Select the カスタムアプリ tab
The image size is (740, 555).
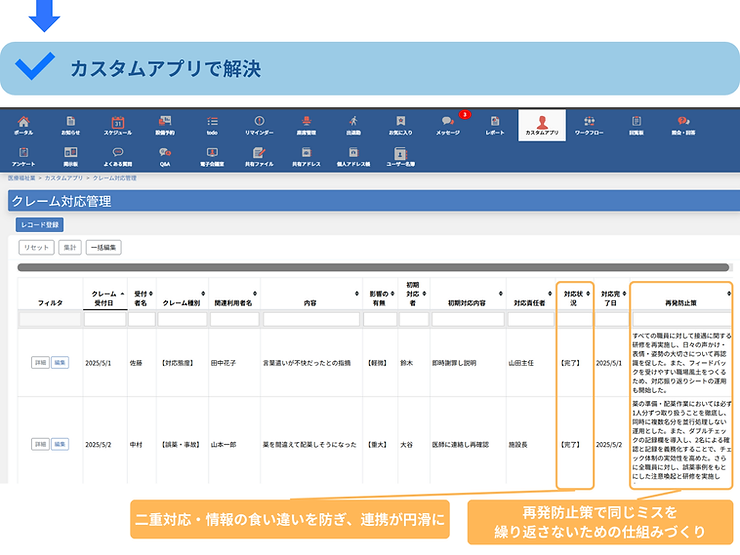[542, 124]
